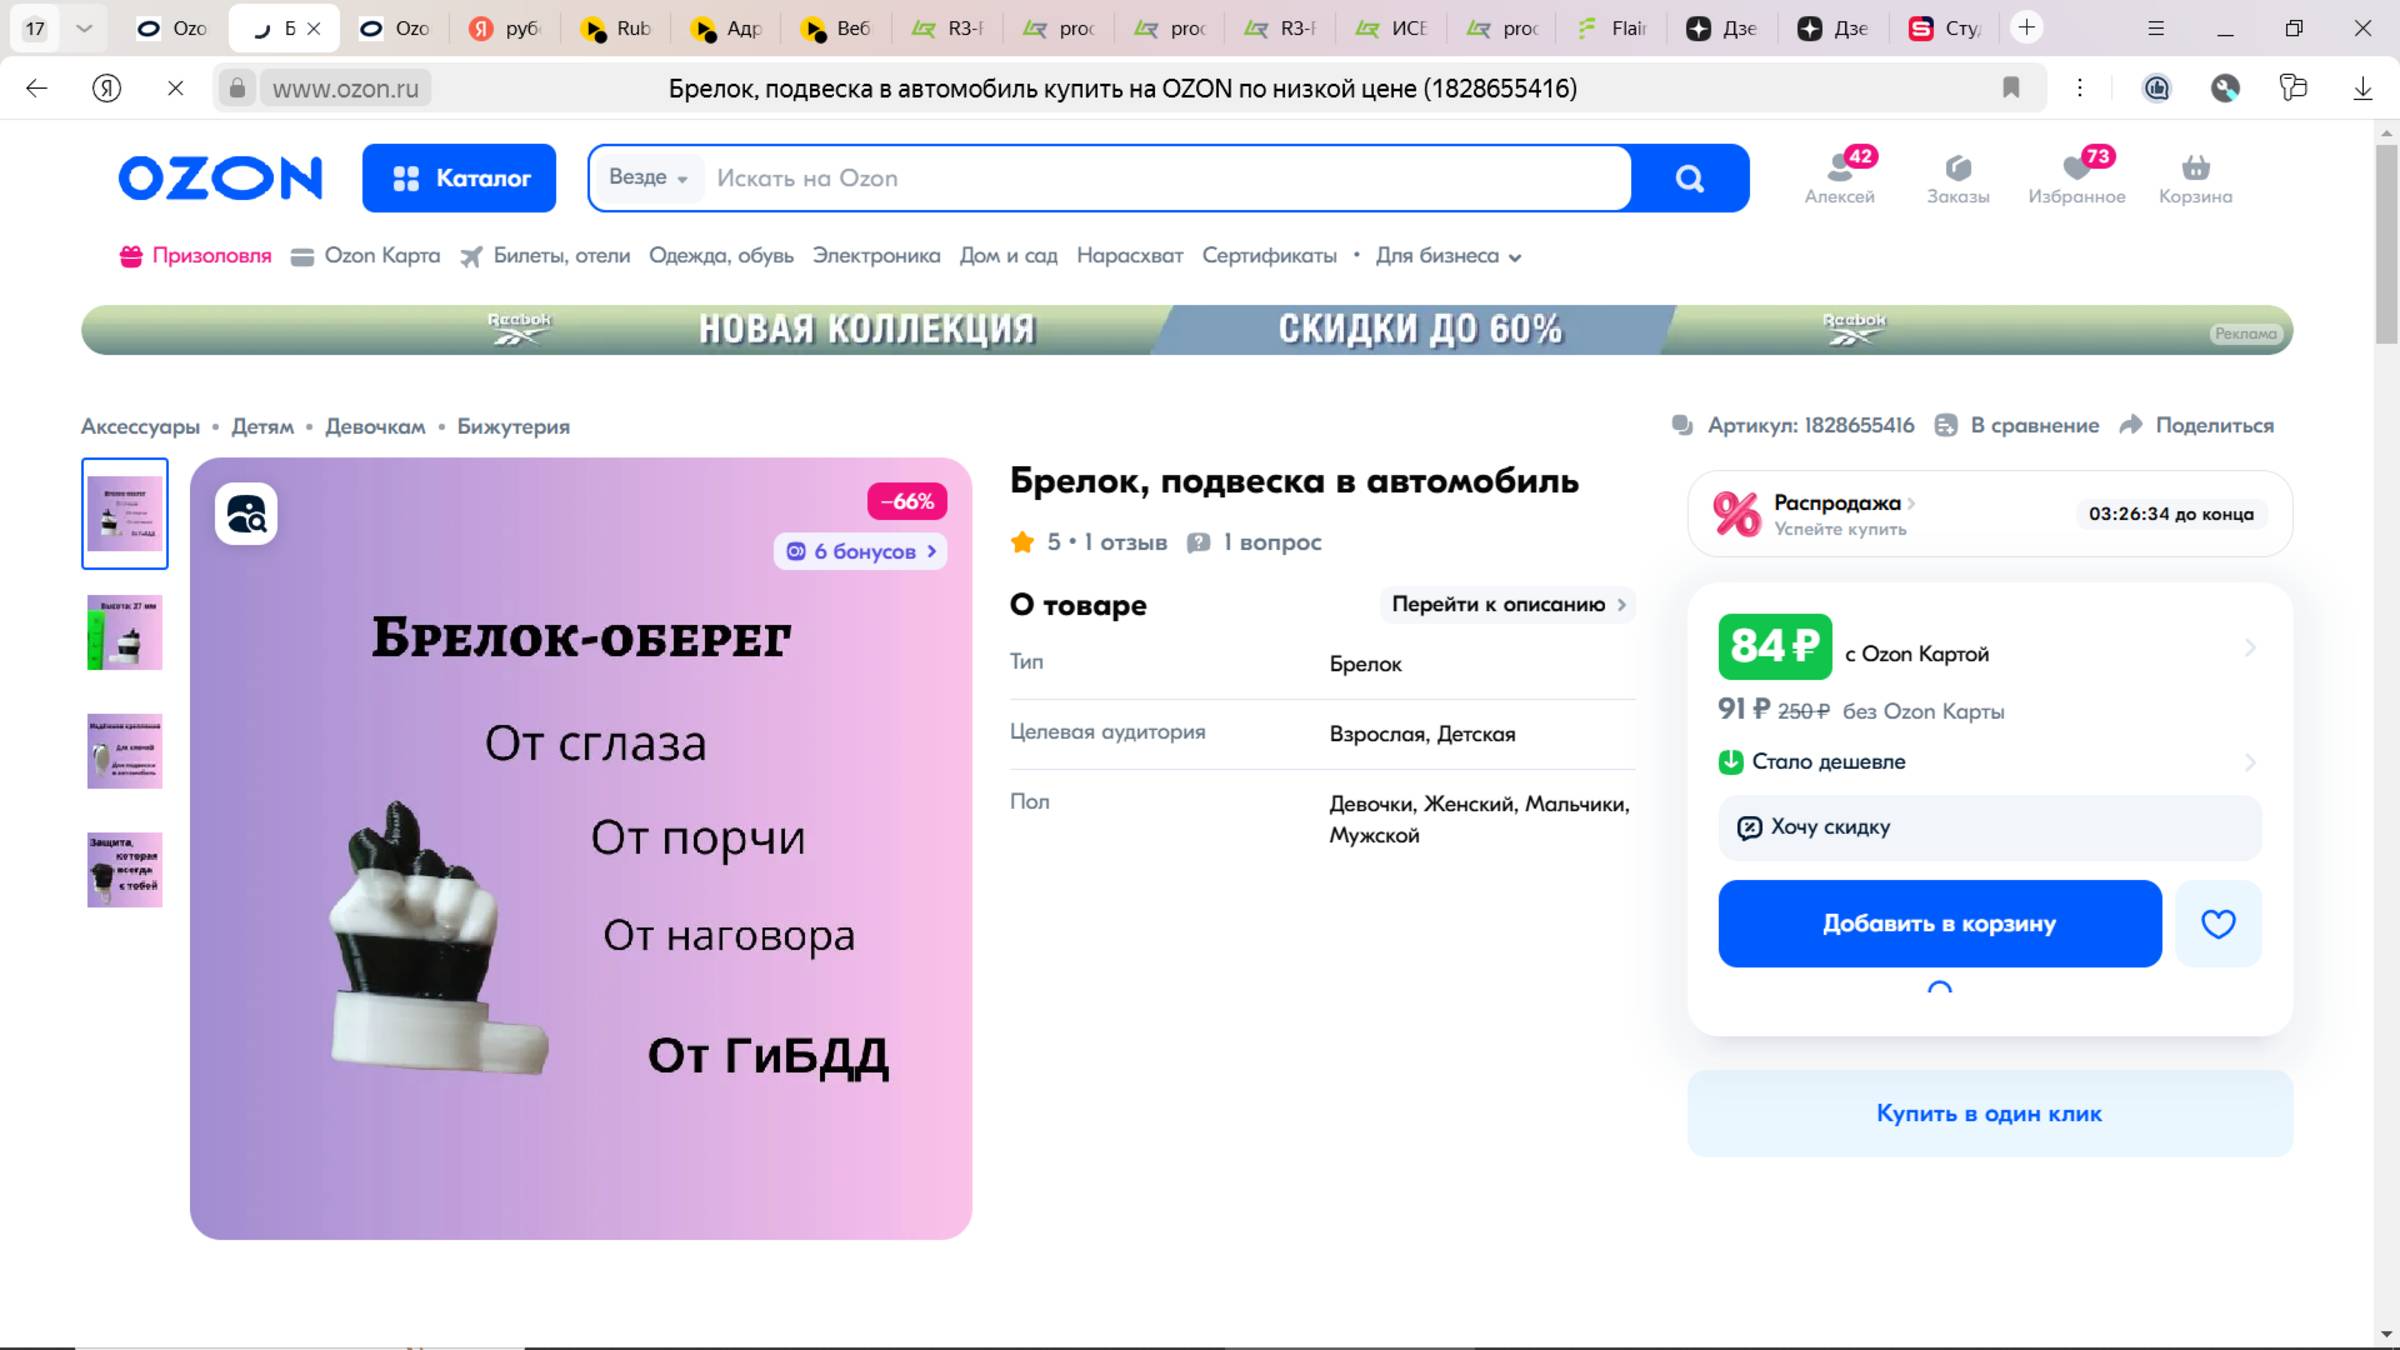Add product to favorites with heart button
This screenshot has width=2400, height=1350.
[2218, 924]
